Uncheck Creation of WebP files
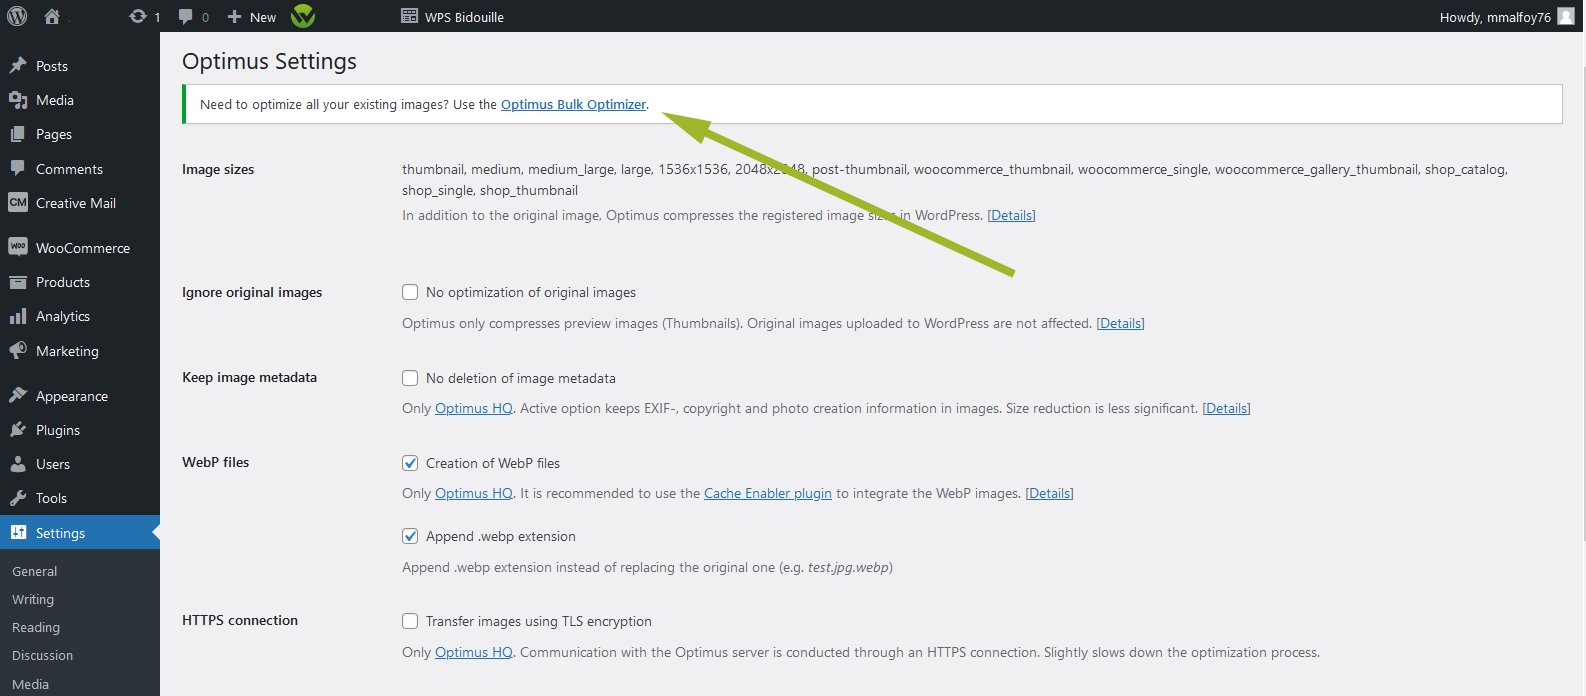The width and height of the screenshot is (1586, 696). click(x=410, y=463)
